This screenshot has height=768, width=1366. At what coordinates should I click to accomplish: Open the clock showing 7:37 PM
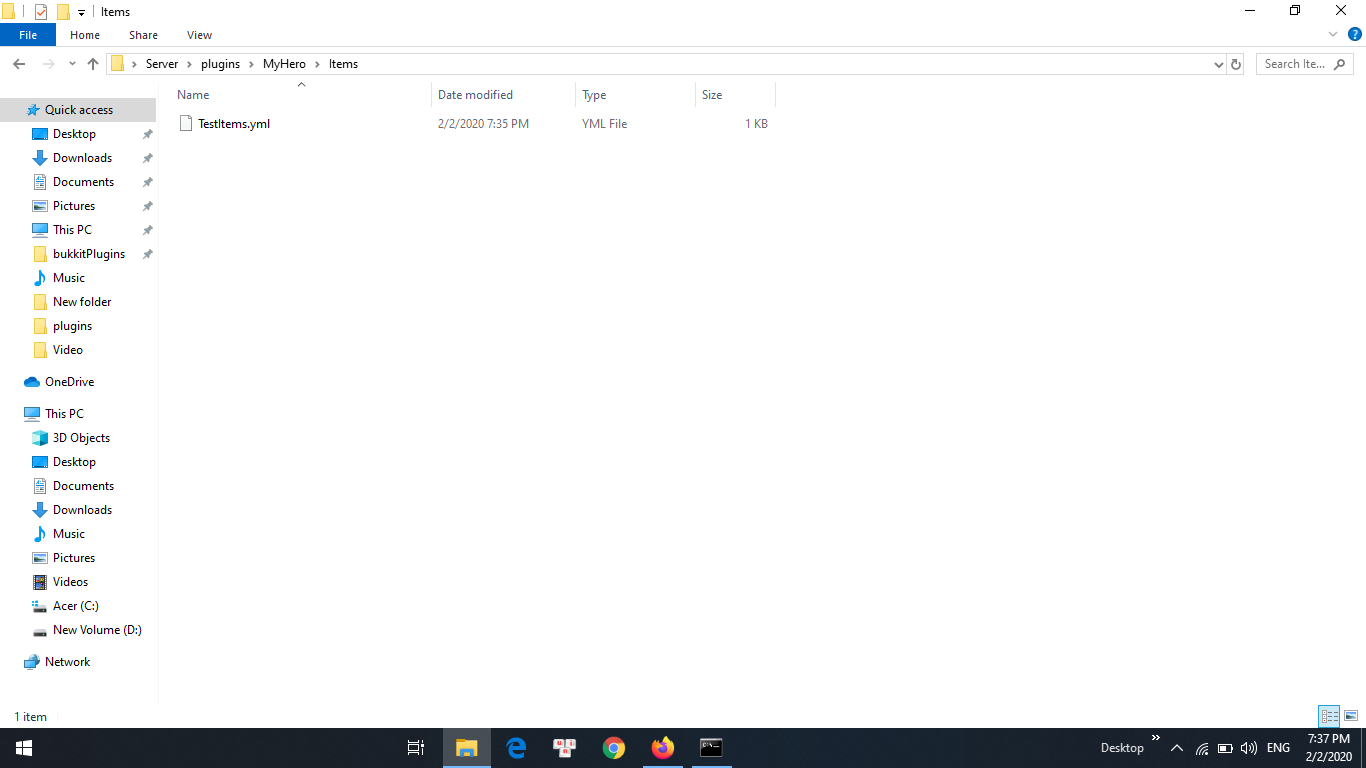pos(1329,748)
